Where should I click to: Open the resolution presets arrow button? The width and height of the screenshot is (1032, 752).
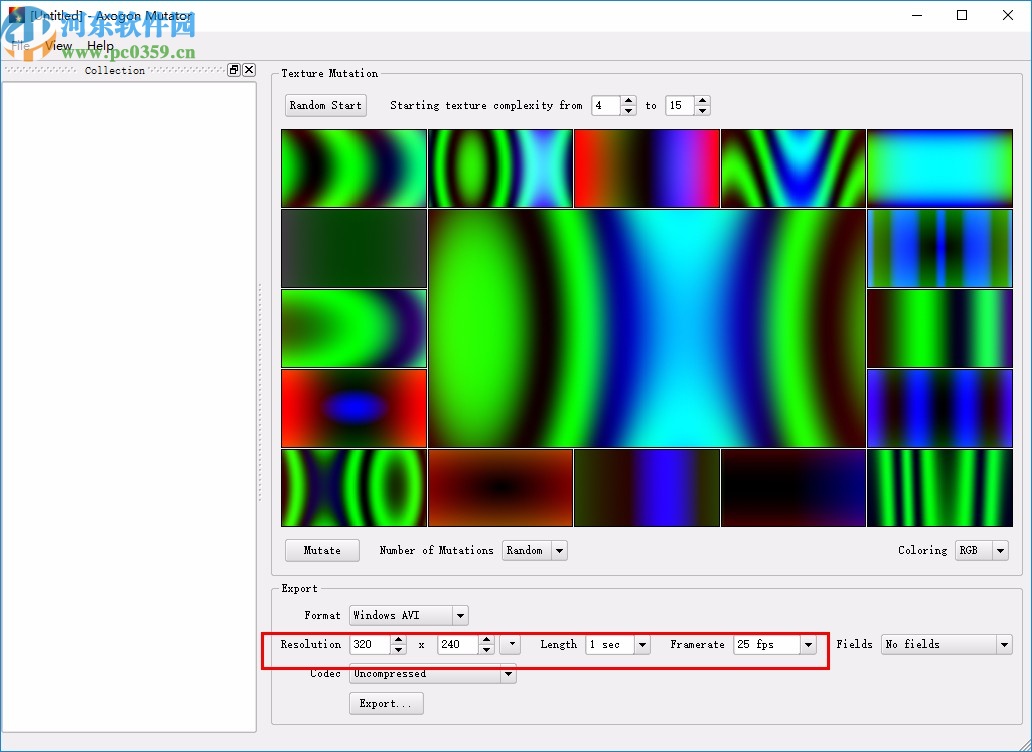[510, 645]
